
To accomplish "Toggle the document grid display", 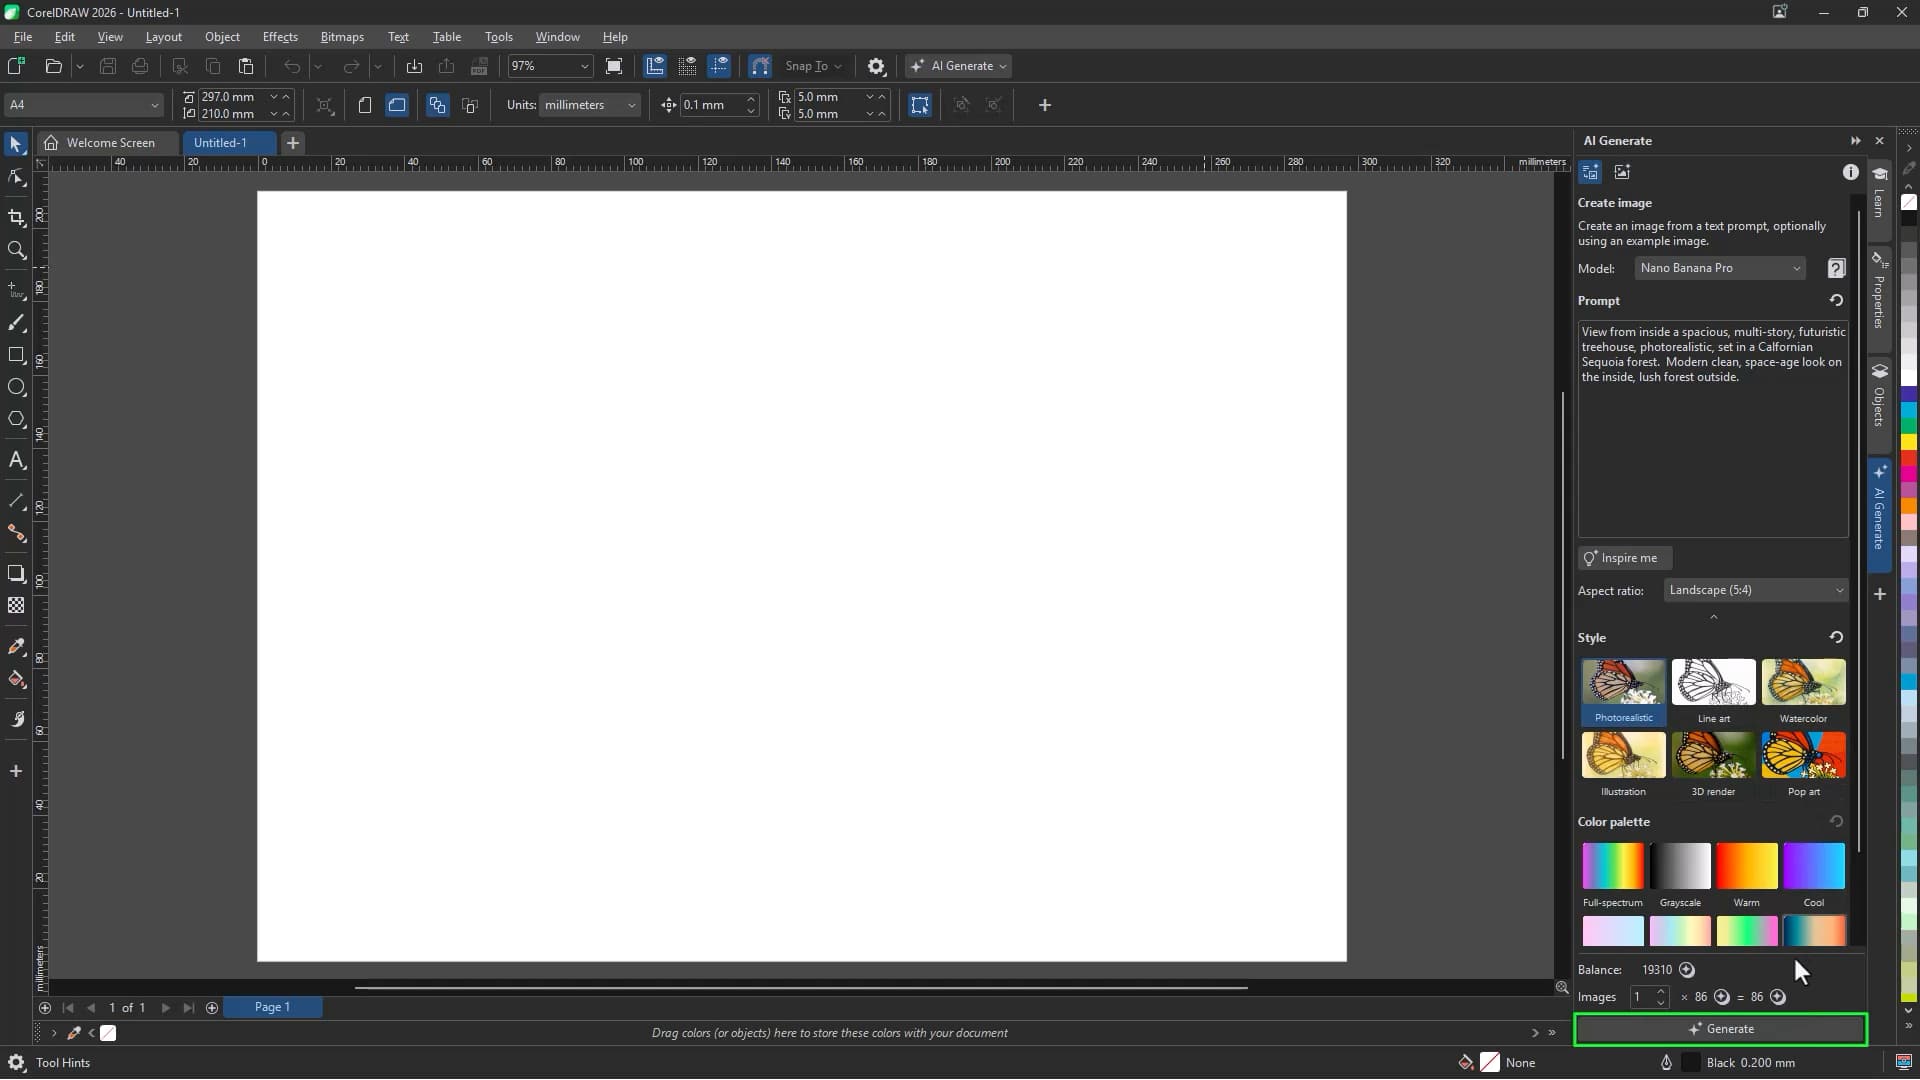I will [x=687, y=66].
